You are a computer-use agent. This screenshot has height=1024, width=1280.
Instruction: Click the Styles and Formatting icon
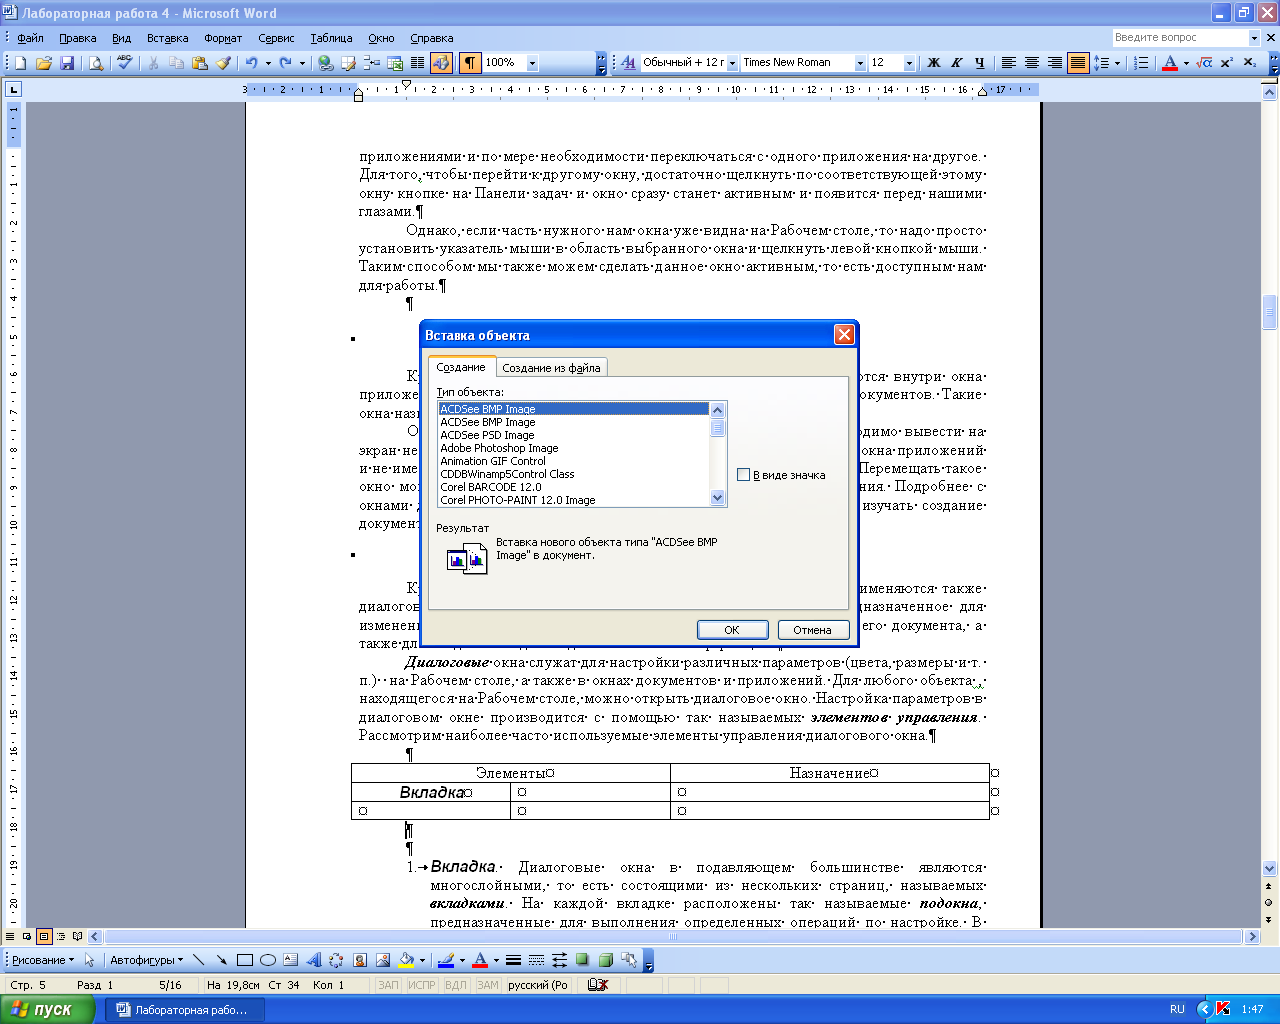click(628, 63)
